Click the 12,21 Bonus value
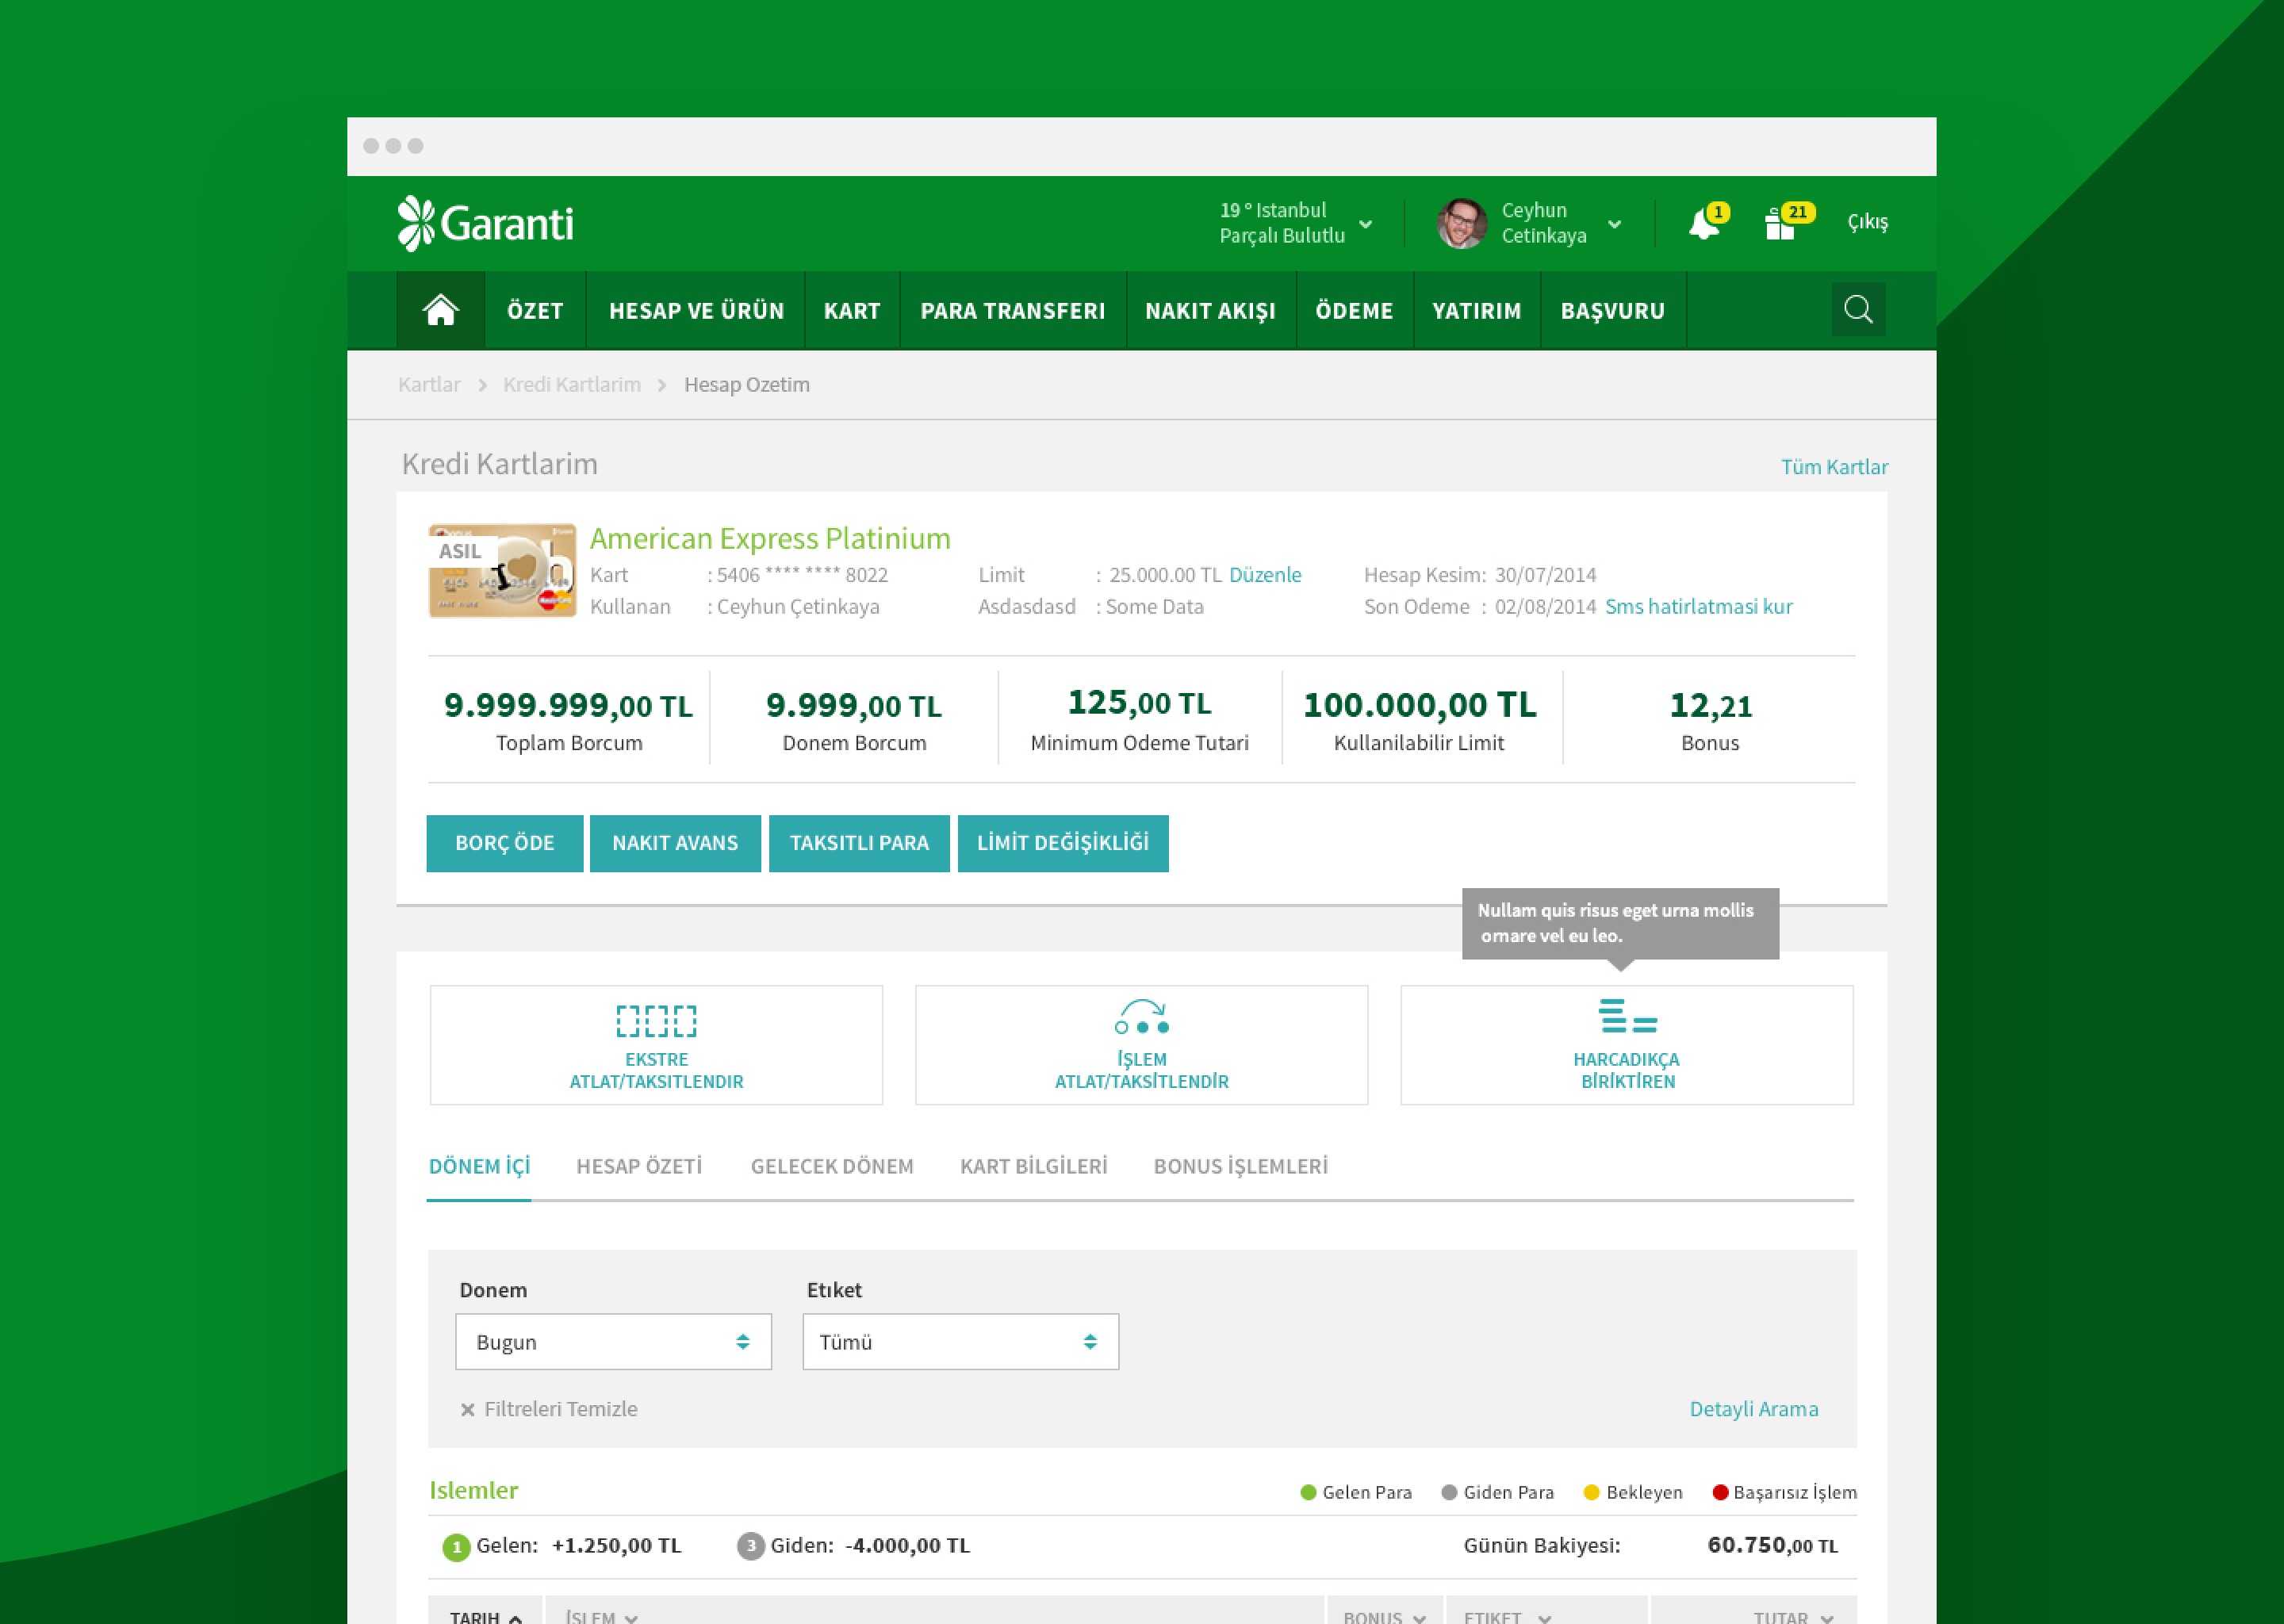The height and width of the screenshot is (1624, 2284). [1710, 706]
